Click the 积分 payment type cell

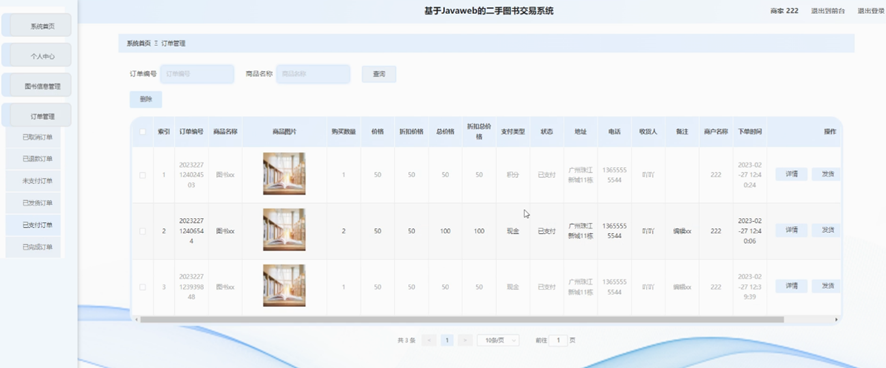[513, 175]
